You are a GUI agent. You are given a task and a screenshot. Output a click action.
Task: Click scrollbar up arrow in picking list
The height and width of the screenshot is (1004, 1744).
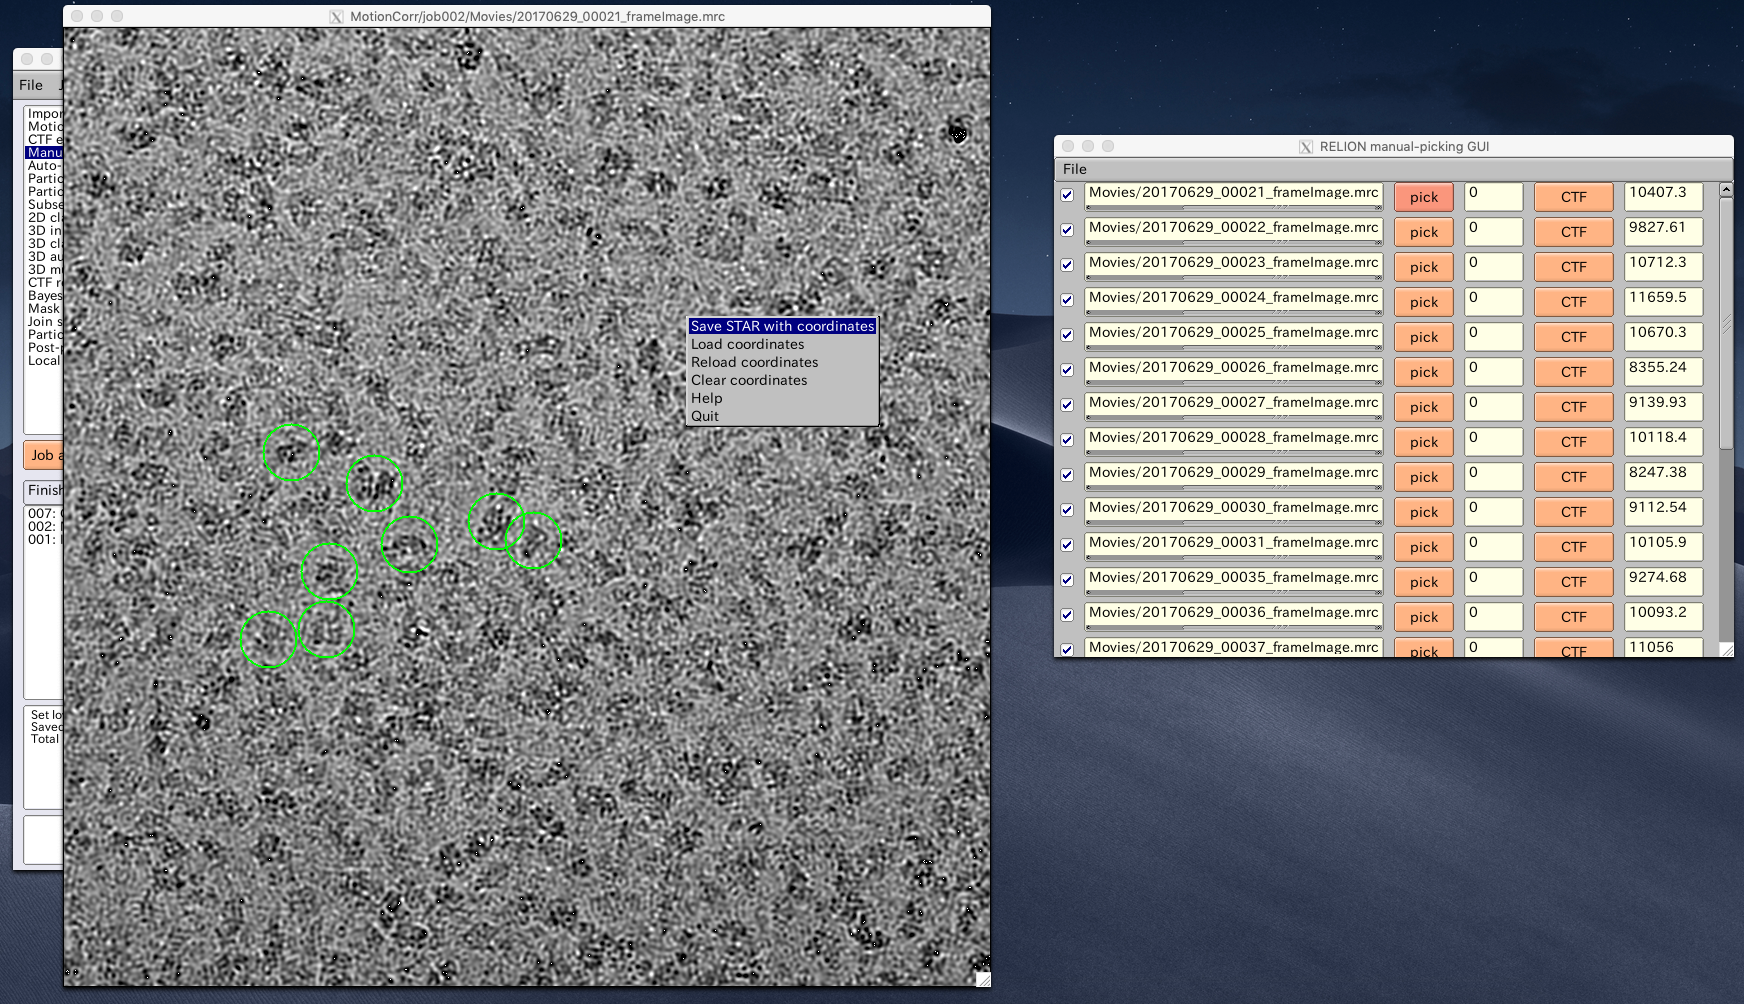pos(1726,189)
